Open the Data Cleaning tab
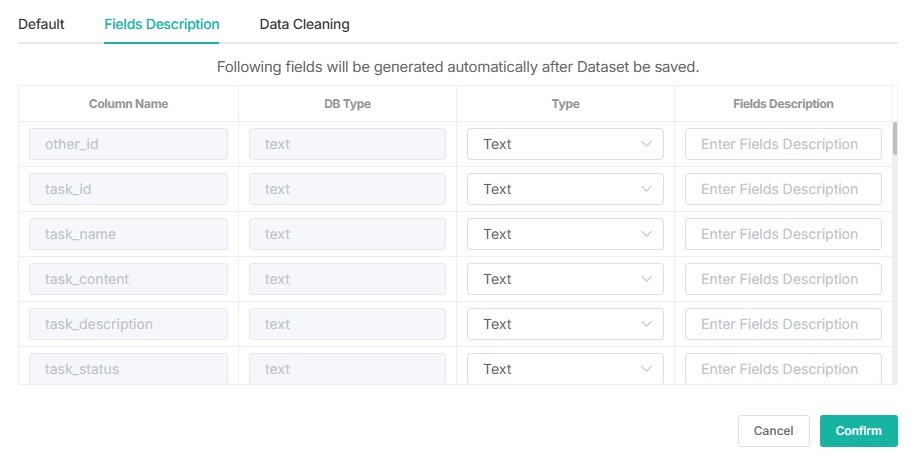 pos(304,24)
